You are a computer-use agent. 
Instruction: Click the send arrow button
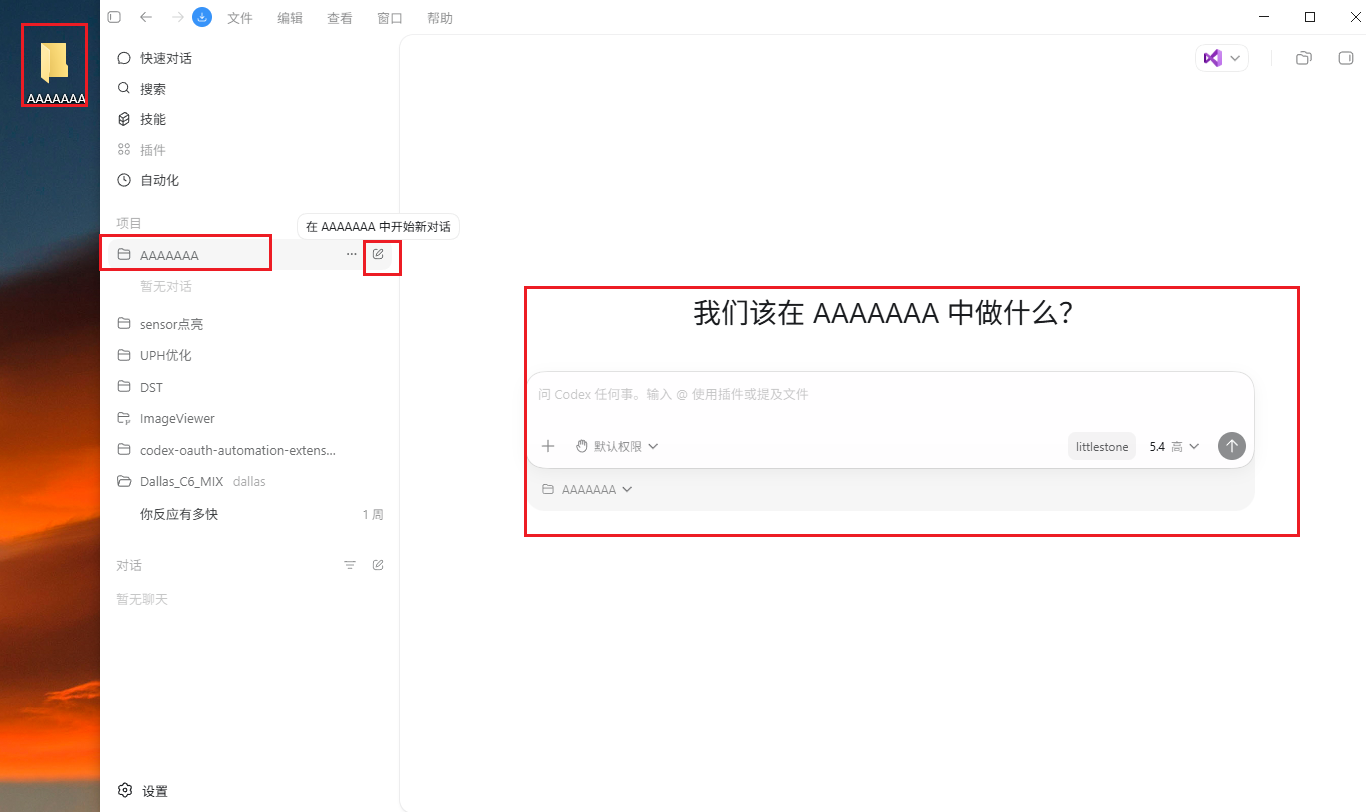[1232, 446]
